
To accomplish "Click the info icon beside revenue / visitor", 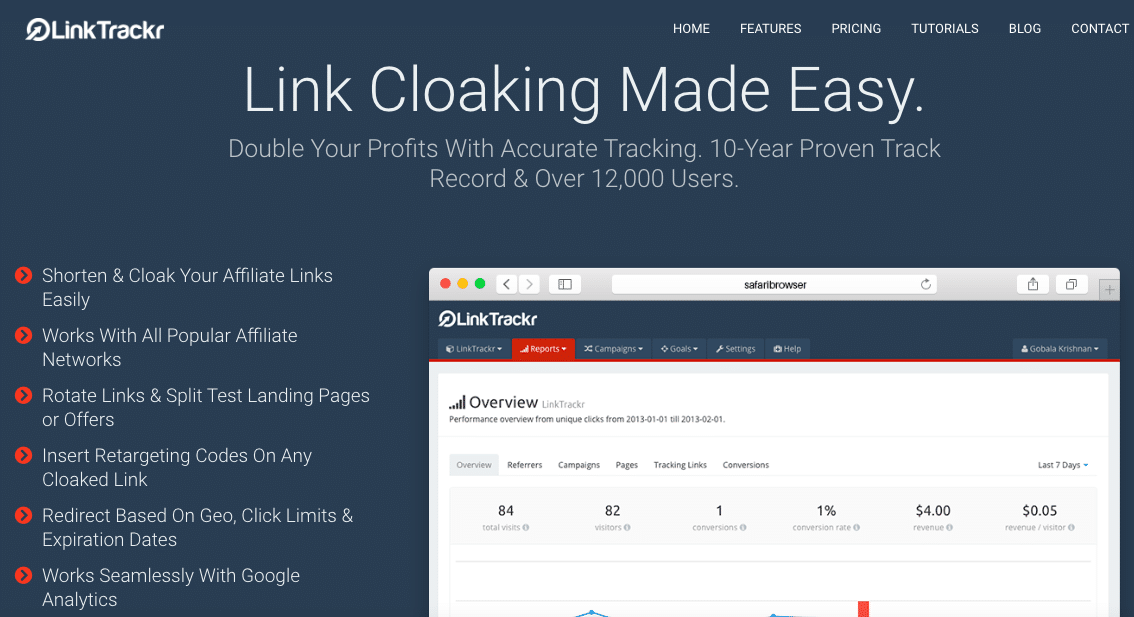I will 1071,528.
